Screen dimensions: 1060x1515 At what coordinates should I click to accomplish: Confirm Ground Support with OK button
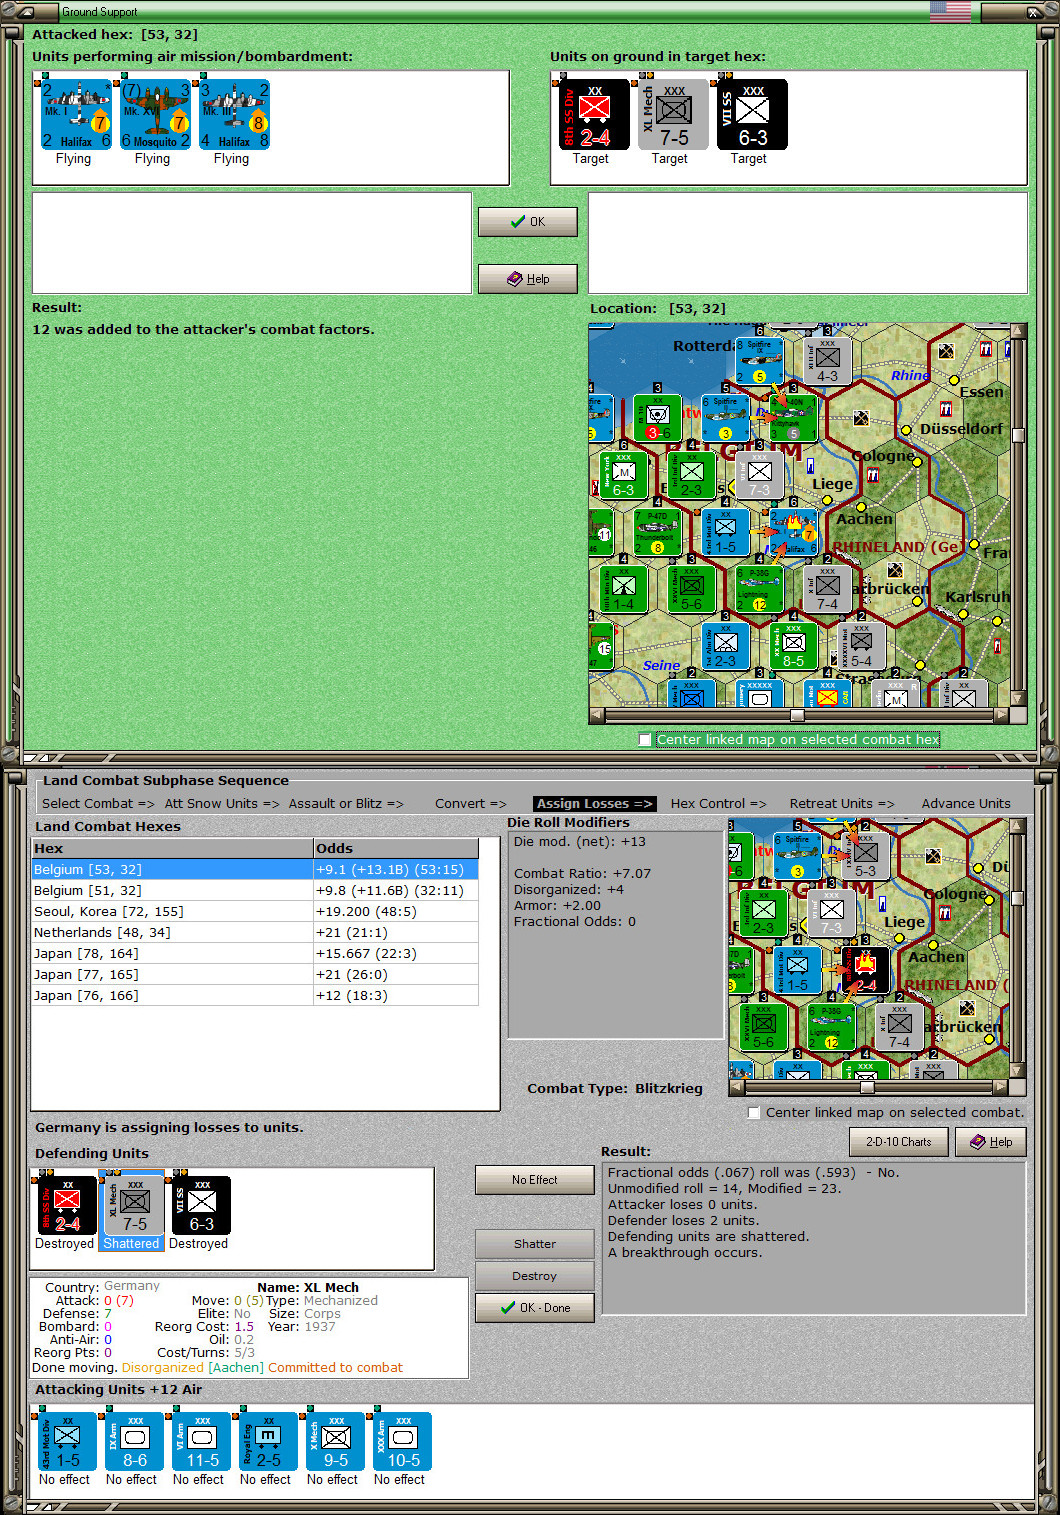[528, 222]
